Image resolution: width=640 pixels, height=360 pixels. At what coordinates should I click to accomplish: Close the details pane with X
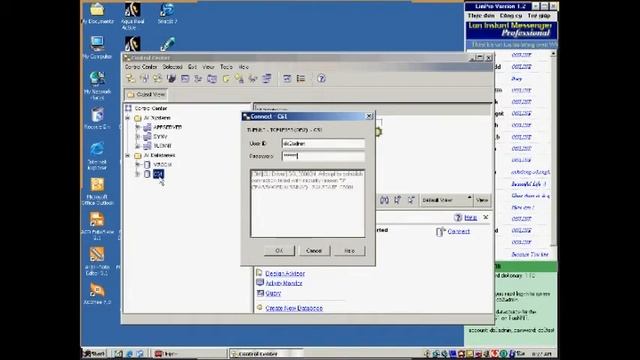pyautogui.click(x=486, y=217)
